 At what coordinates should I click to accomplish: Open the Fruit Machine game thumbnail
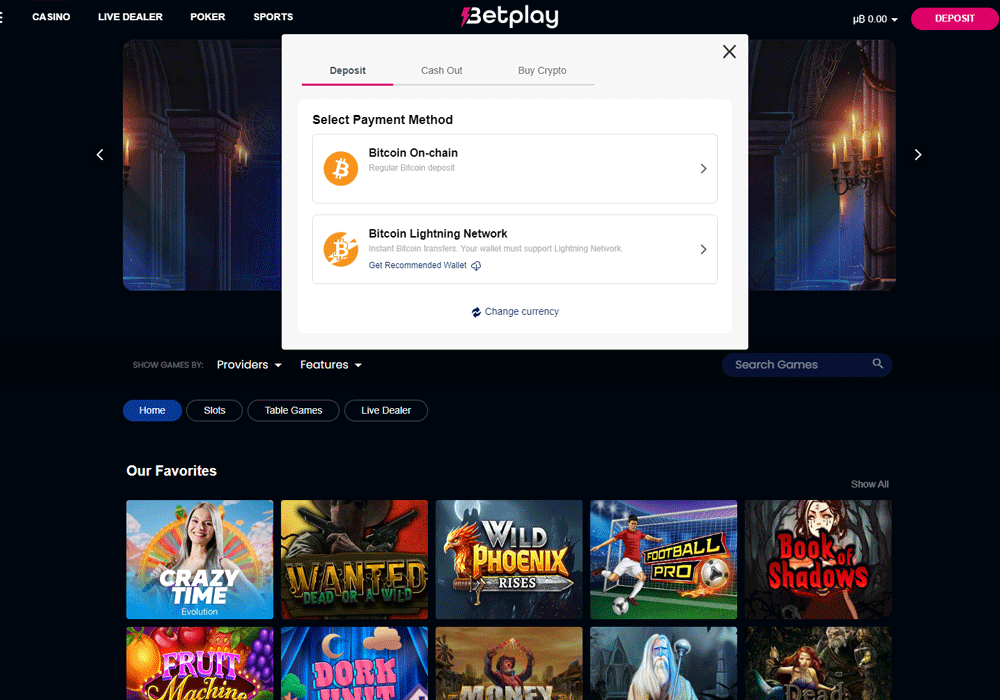(200, 663)
